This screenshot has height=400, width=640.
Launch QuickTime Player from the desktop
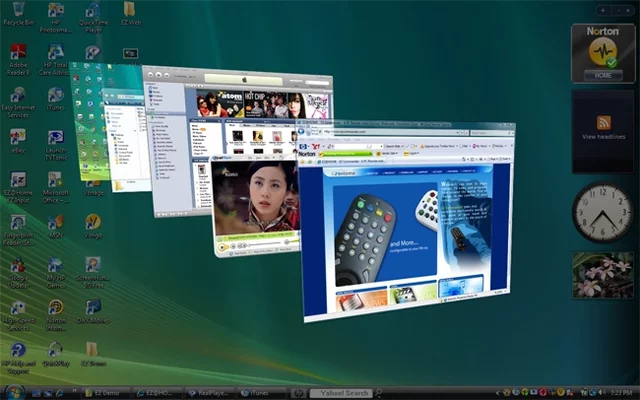coord(93,18)
